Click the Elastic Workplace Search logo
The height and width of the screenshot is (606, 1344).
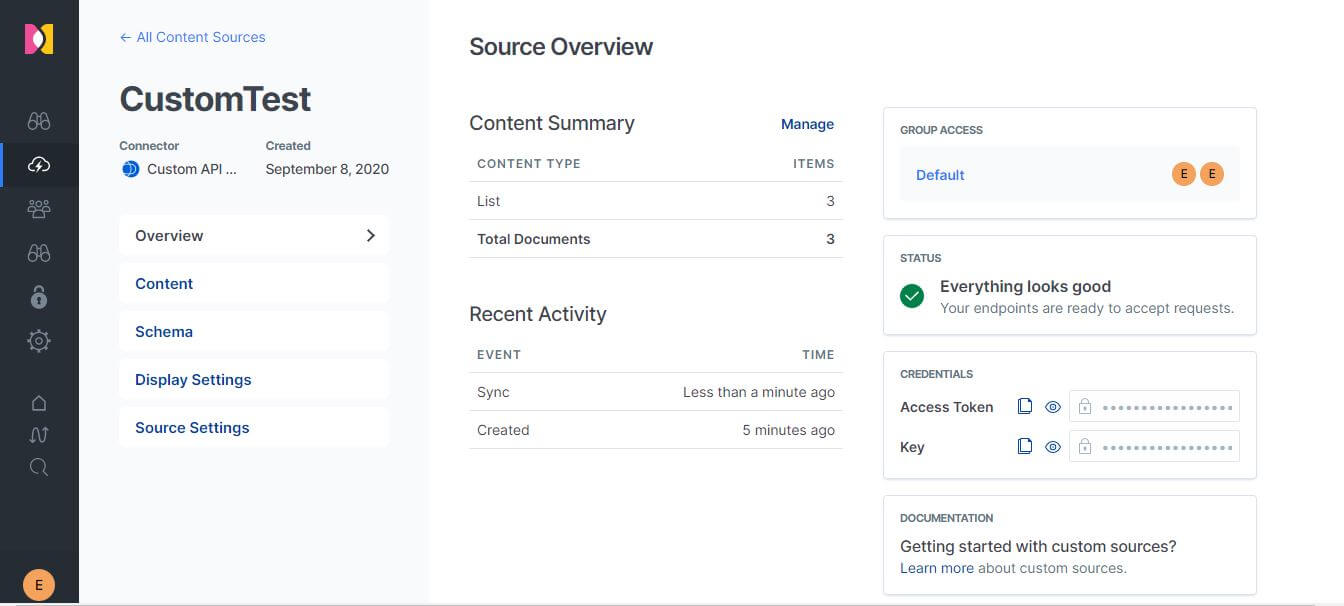[39, 38]
